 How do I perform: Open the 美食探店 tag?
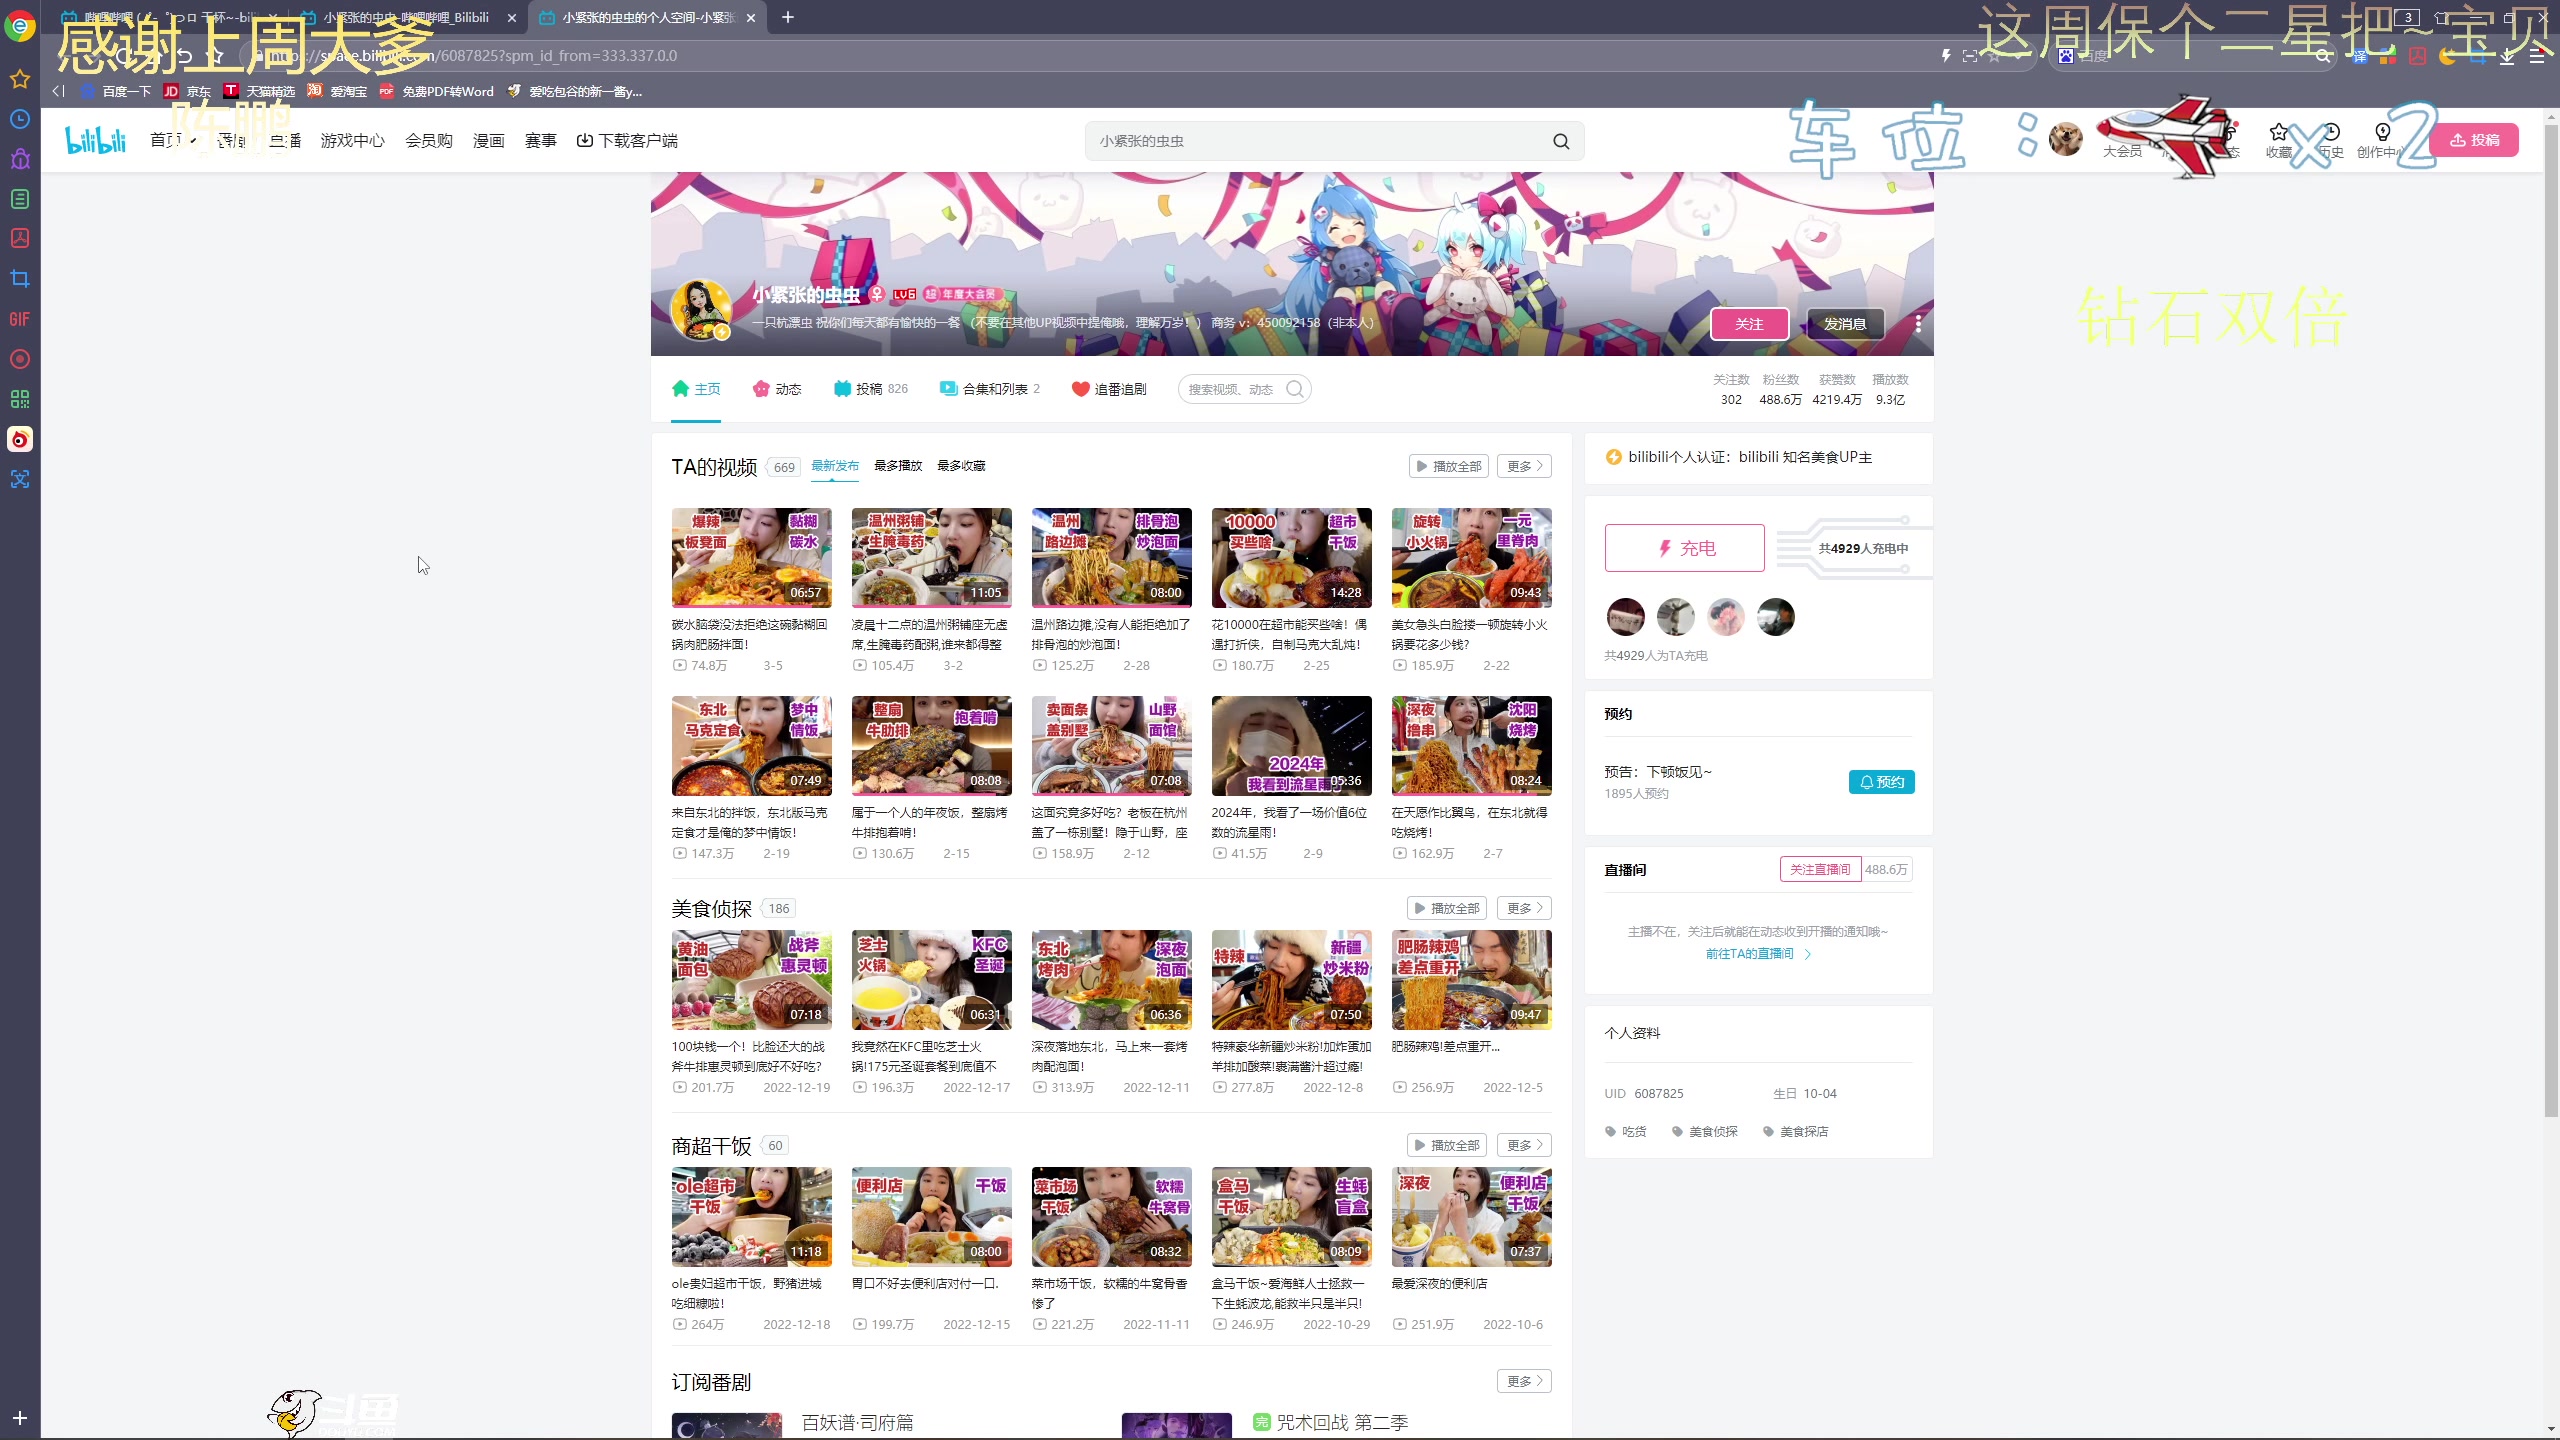click(x=1796, y=1132)
